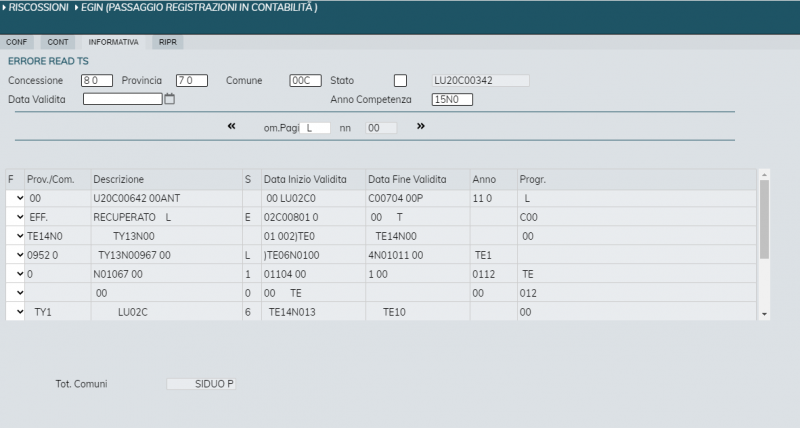The image size is (800, 428).
Task: Open the F dropdown in the TY1 LU02C row
Action: [x=15, y=312]
